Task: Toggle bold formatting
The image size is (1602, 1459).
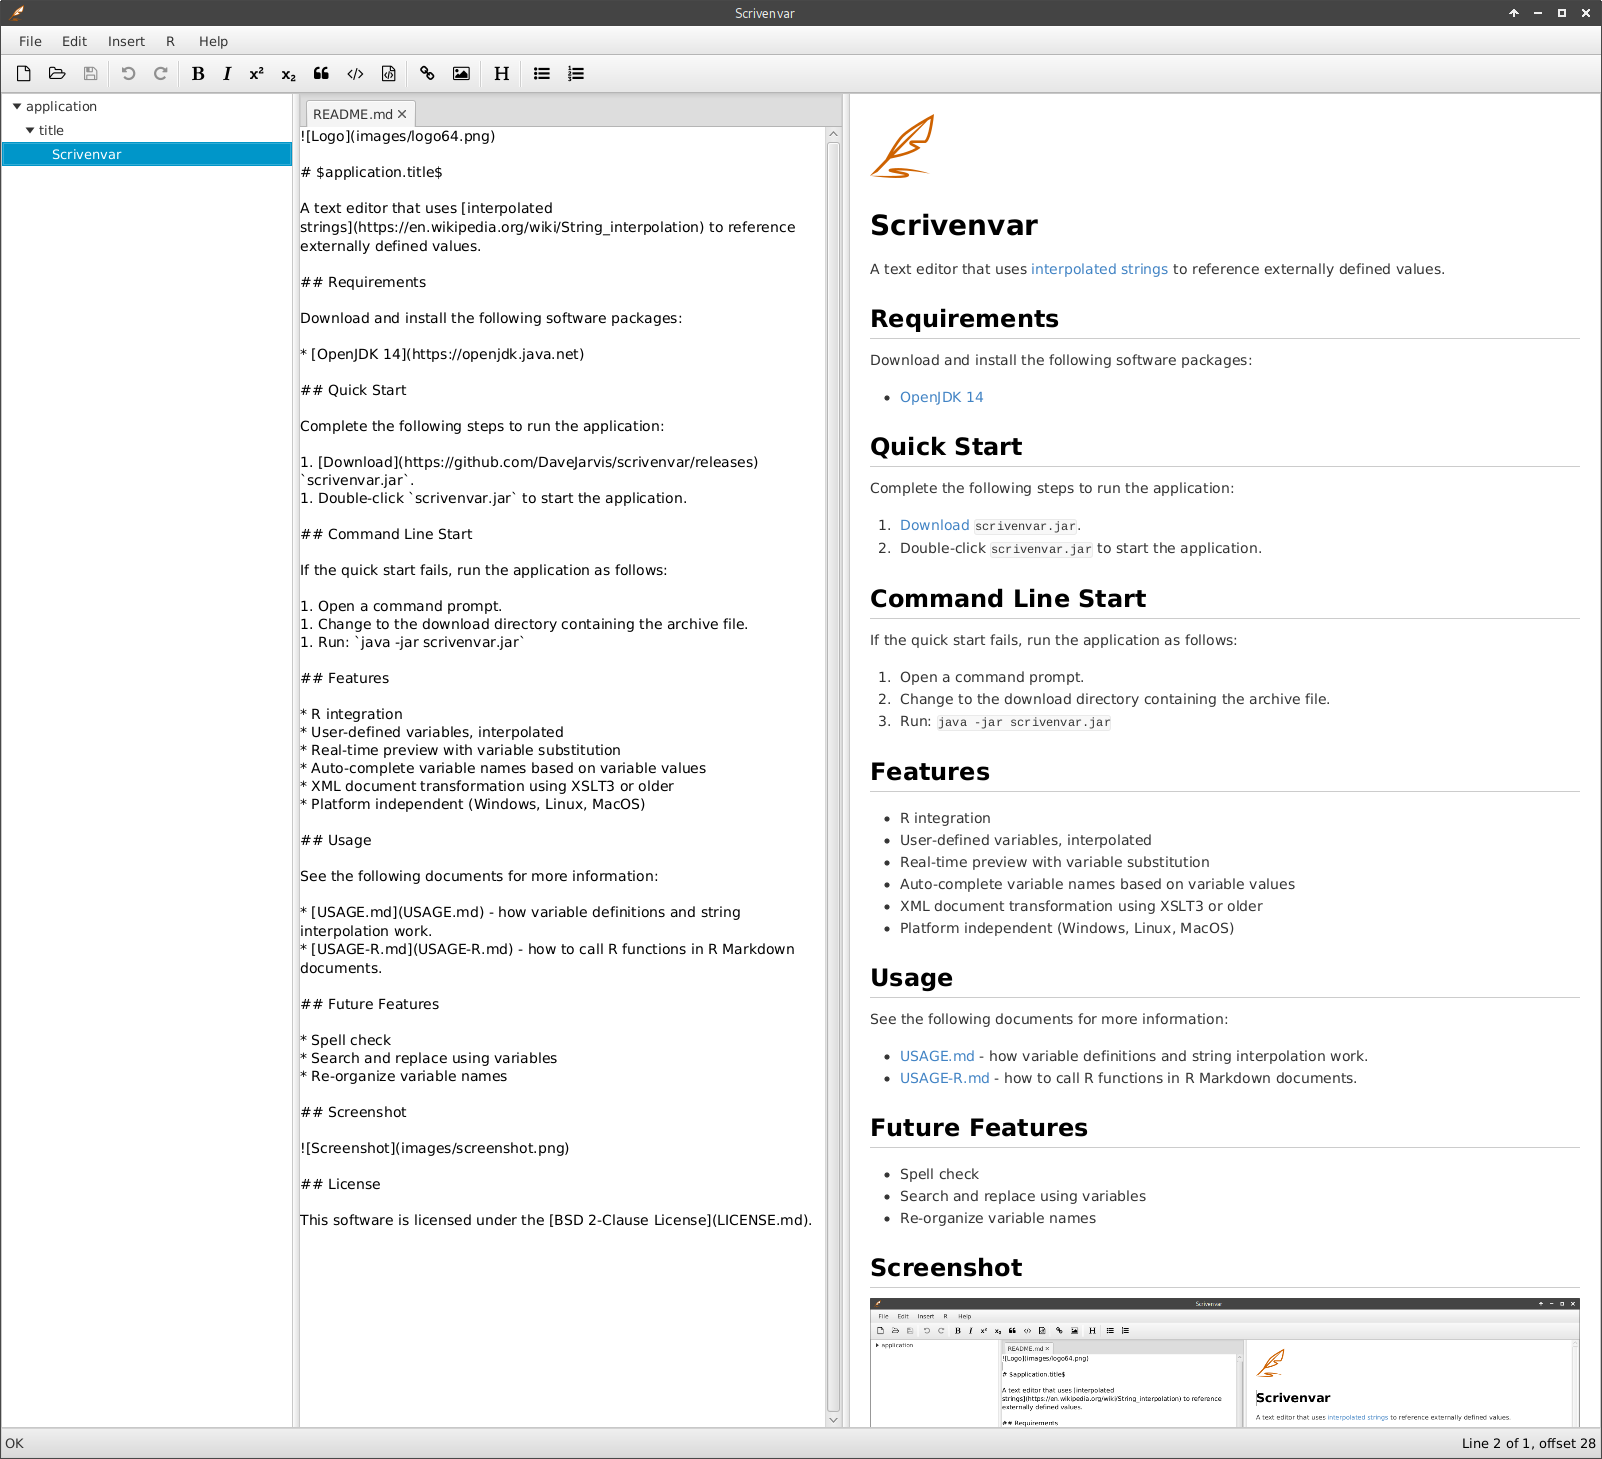Action: pyautogui.click(x=198, y=73)
